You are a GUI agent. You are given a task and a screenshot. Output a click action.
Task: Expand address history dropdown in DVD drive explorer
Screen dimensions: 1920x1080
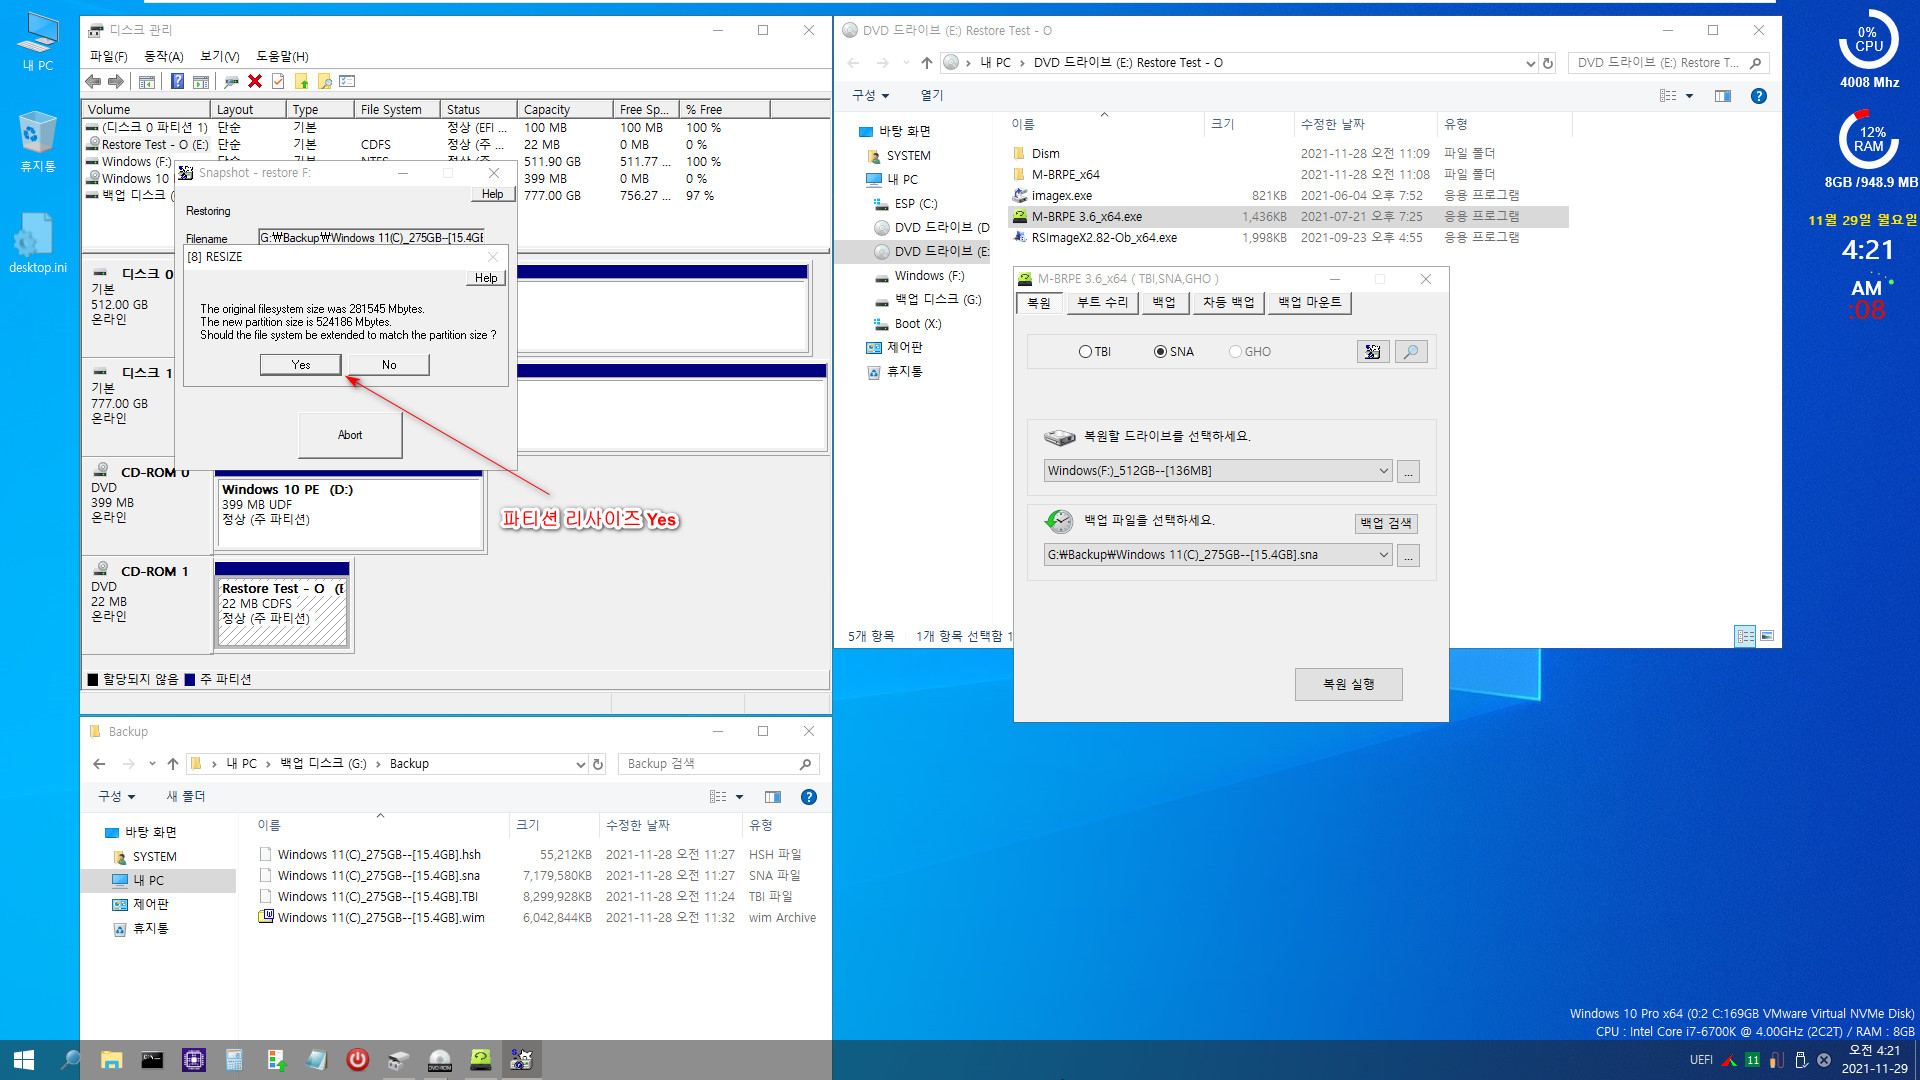click(x=1530, y=63)
